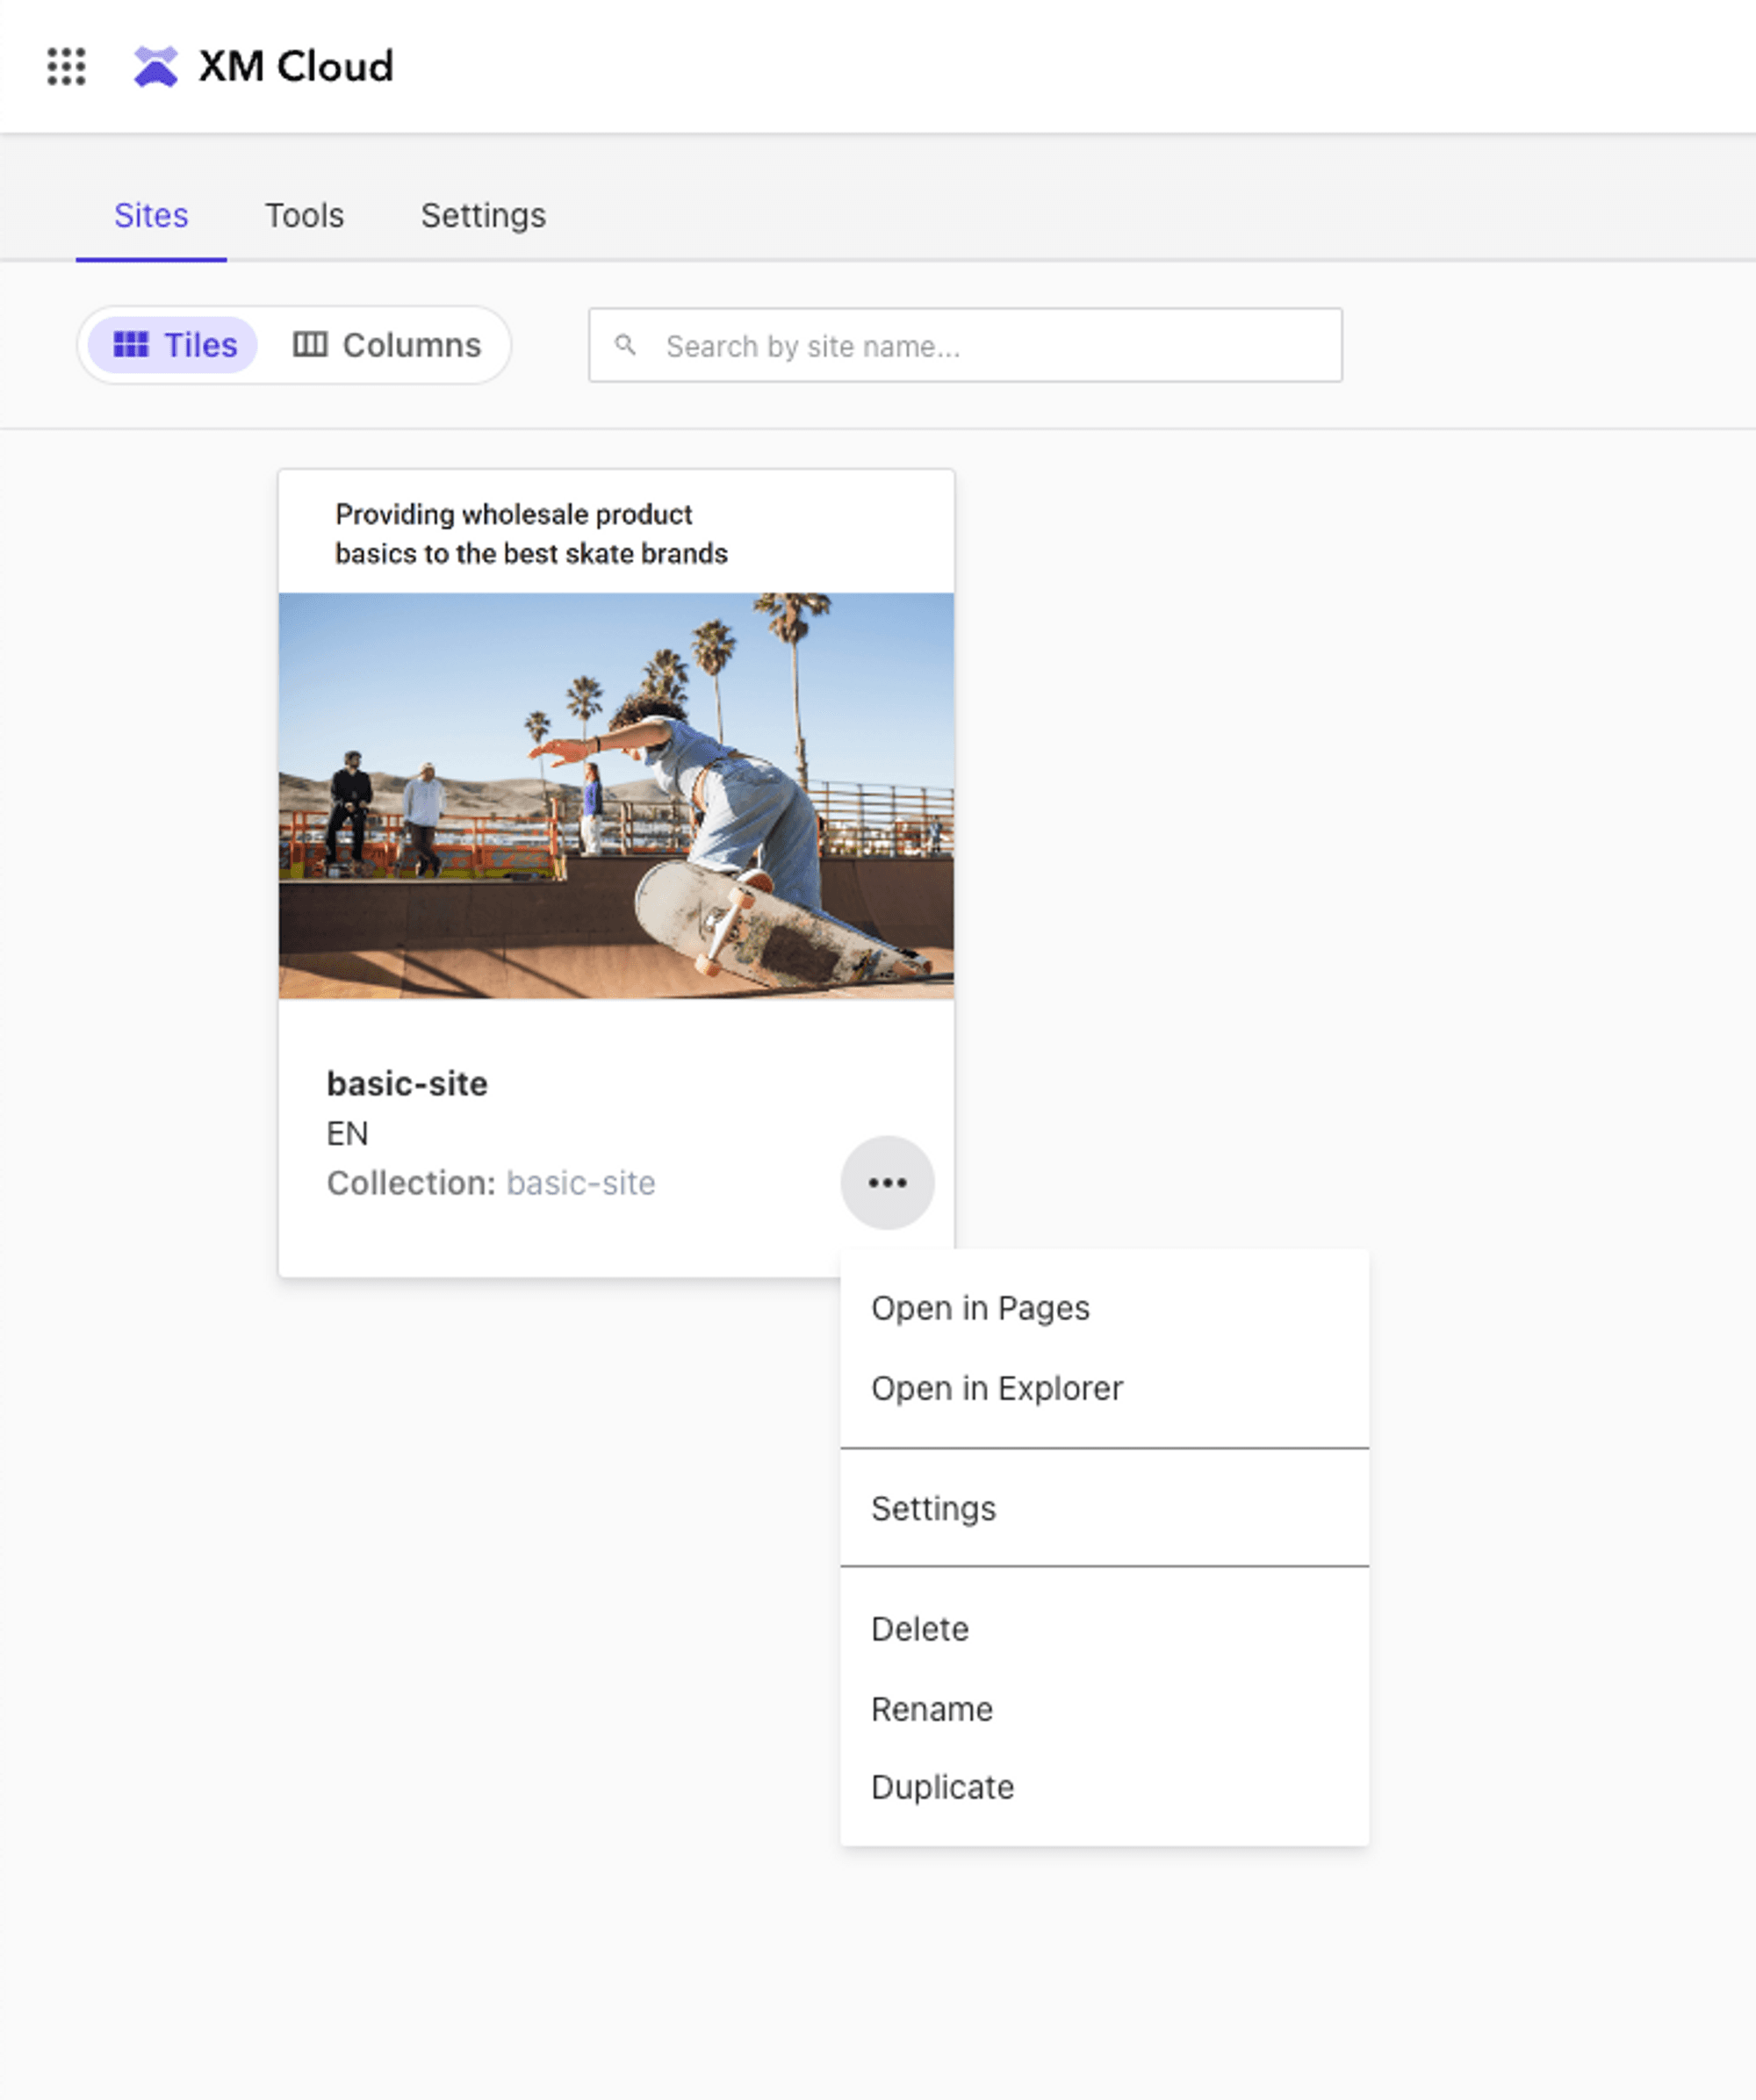Select Open in Explorer menu item

997,1388
